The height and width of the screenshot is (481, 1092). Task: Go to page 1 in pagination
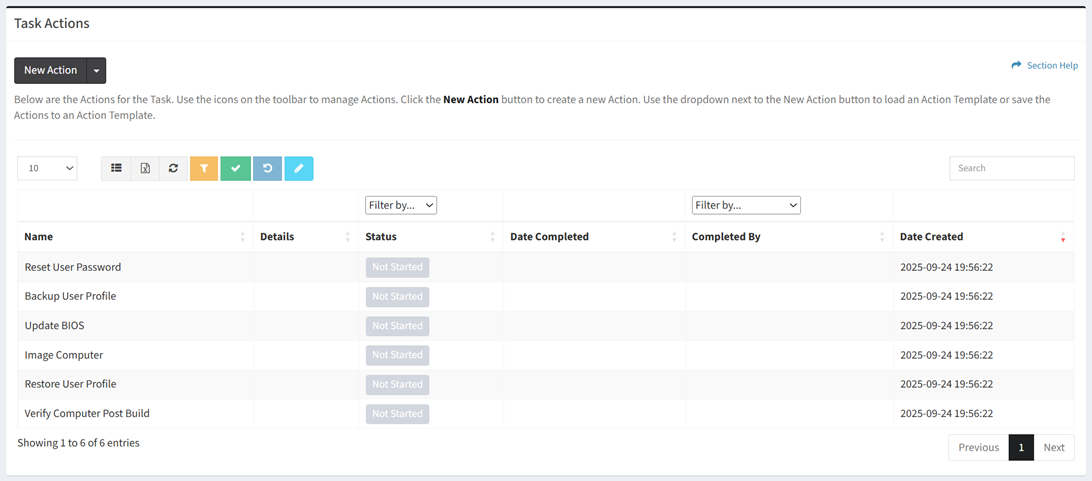tap(1021, 447)
